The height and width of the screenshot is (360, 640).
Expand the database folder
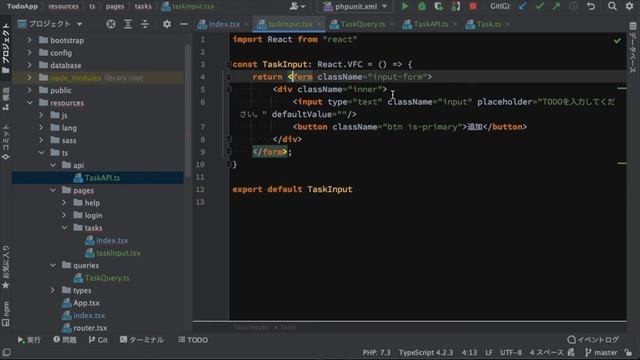29,65
